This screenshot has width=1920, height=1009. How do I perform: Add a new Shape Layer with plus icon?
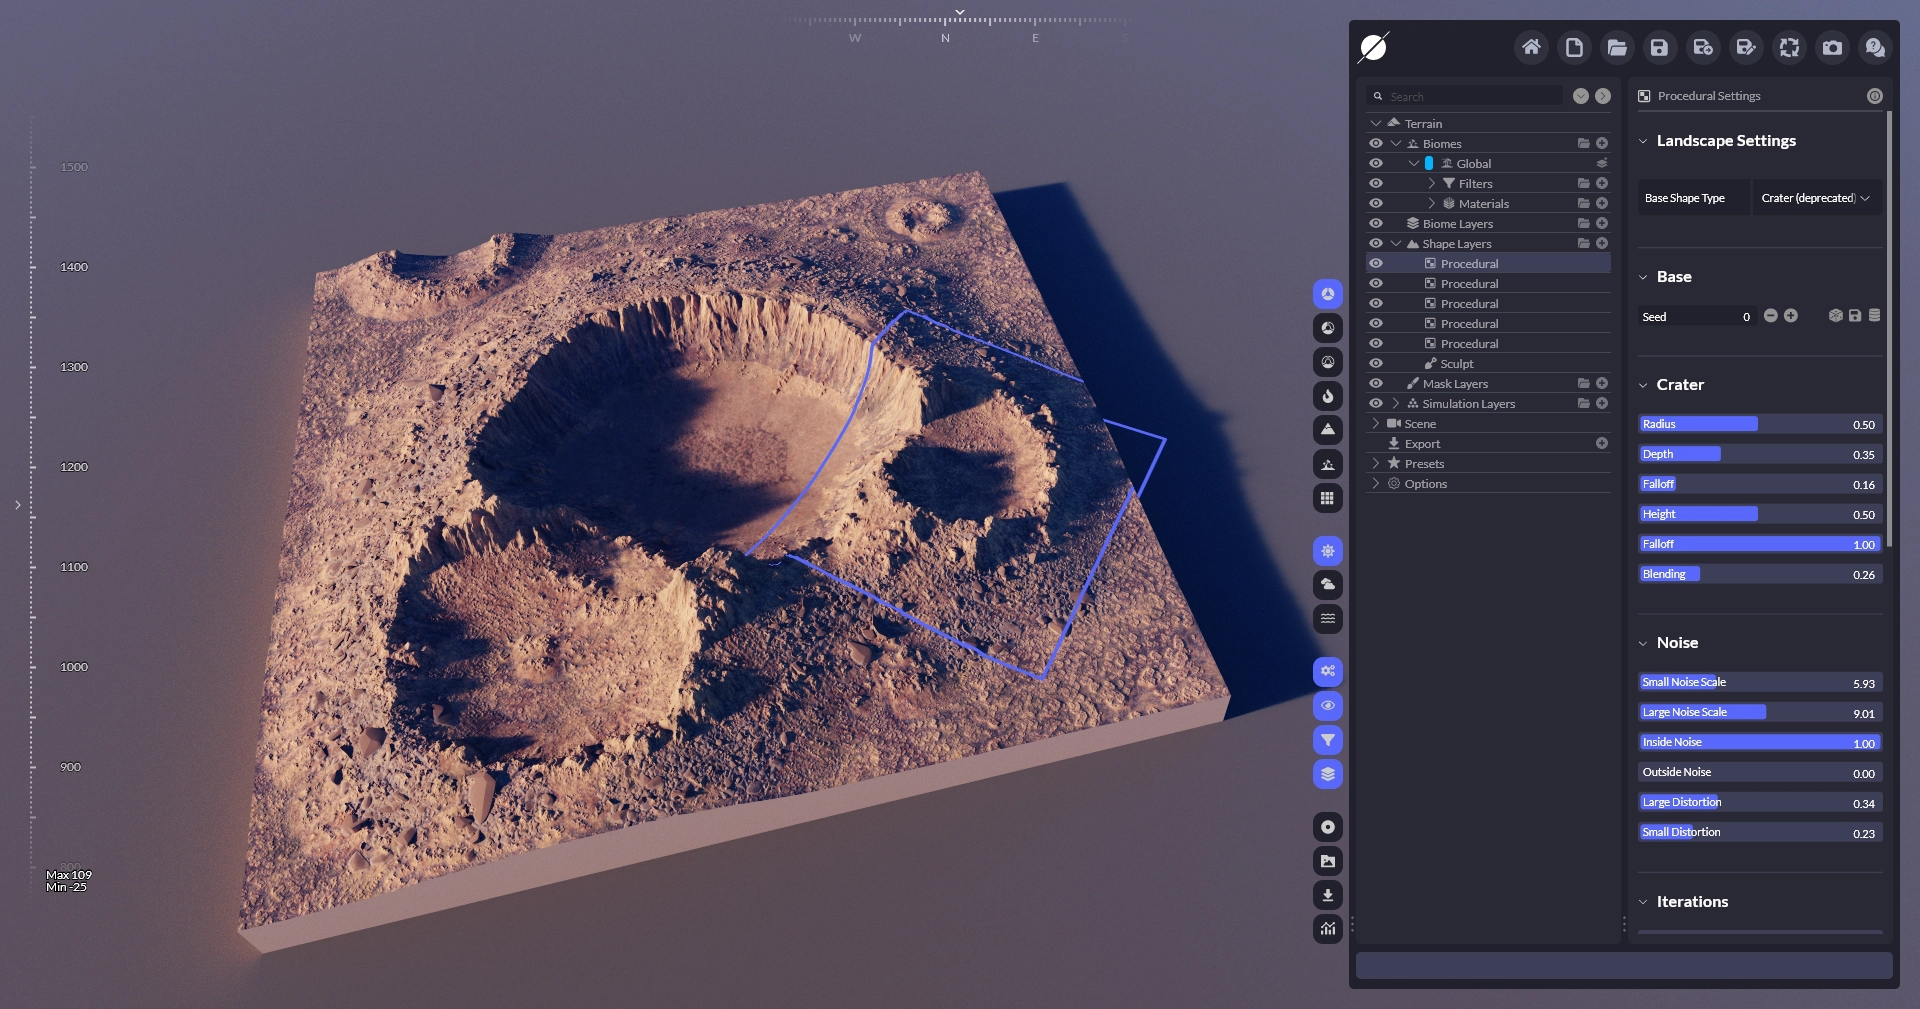click(x=1602, y=244)
